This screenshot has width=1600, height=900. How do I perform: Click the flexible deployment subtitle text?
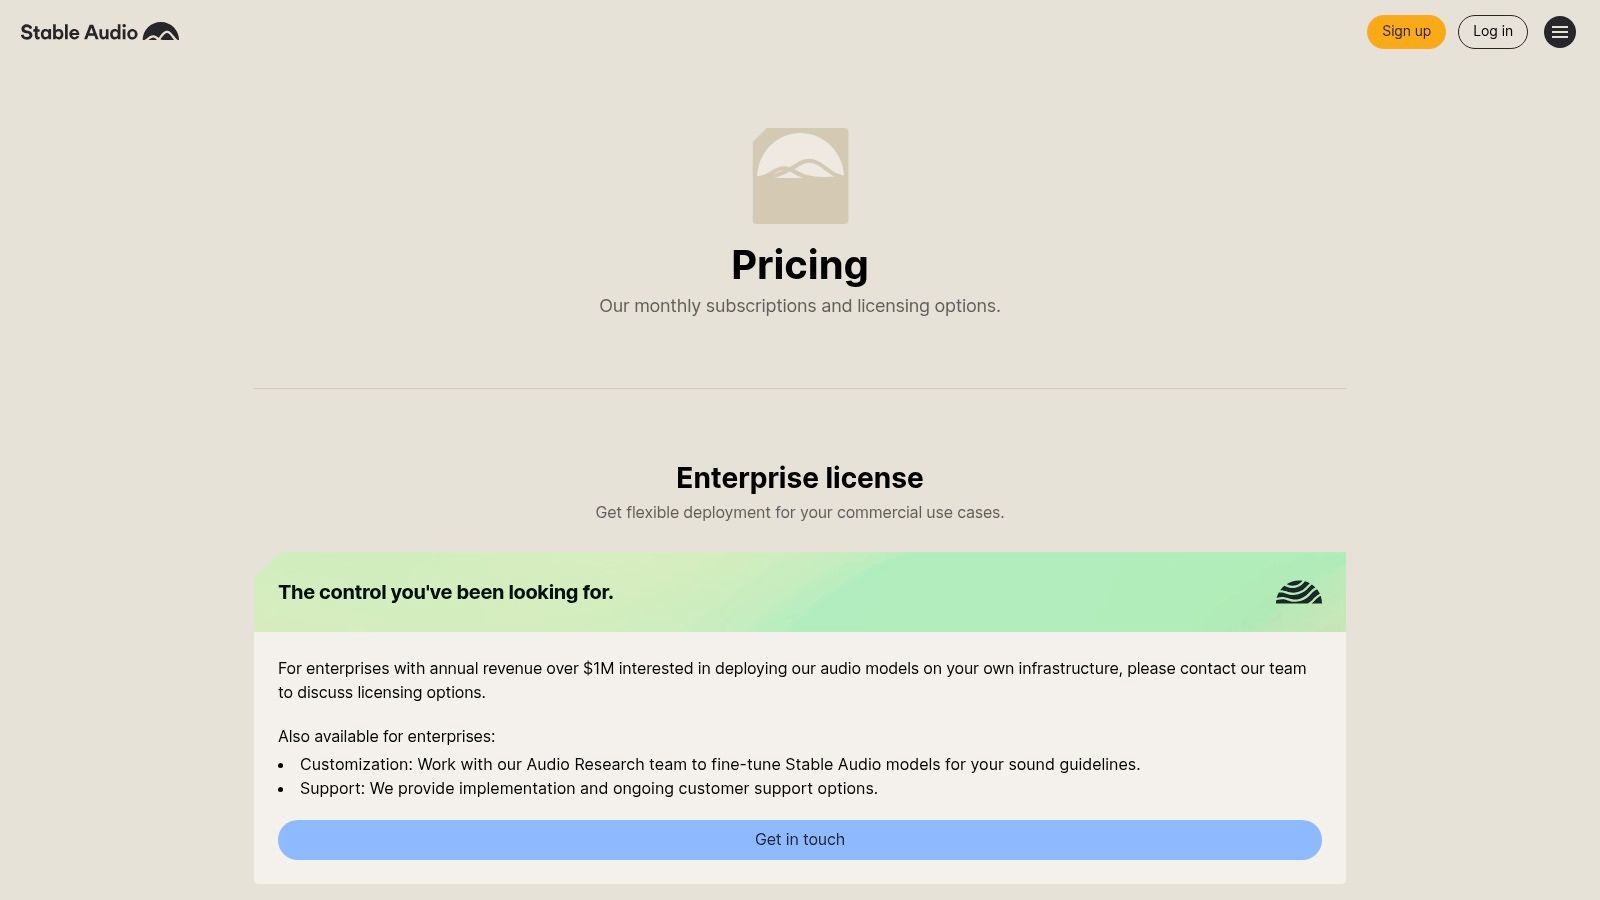tap(799, 513)
